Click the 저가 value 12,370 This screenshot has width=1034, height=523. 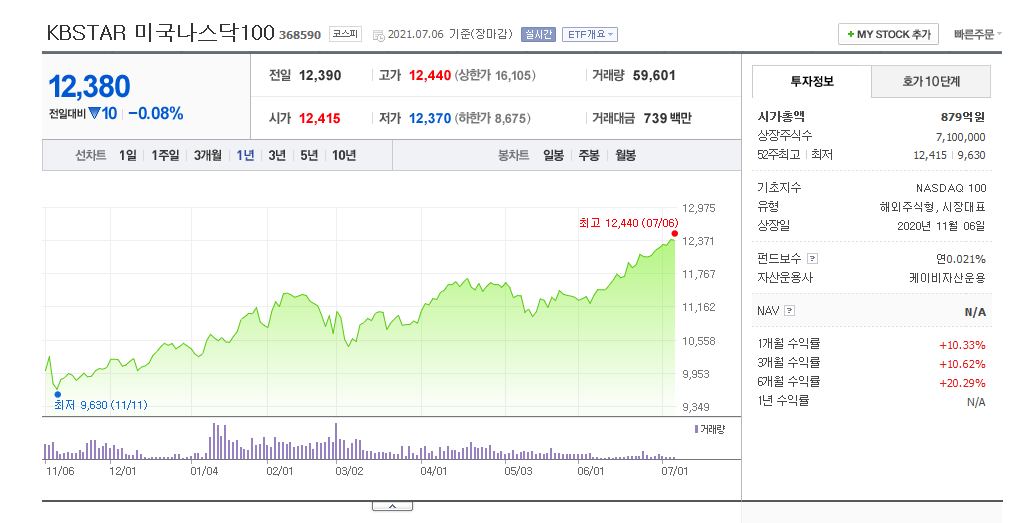click(x=430, y=119)
